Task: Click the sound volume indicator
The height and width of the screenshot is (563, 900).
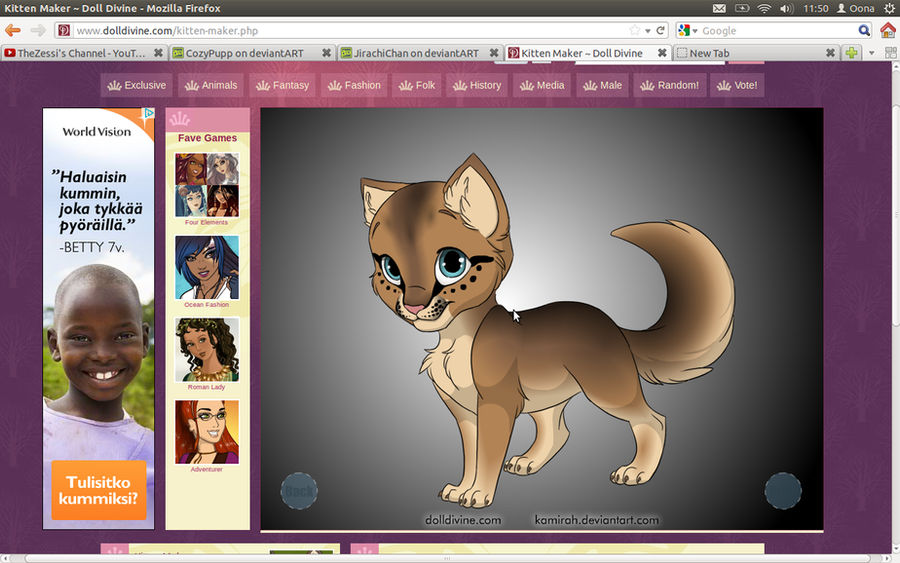Action: [x=786, y=8]
